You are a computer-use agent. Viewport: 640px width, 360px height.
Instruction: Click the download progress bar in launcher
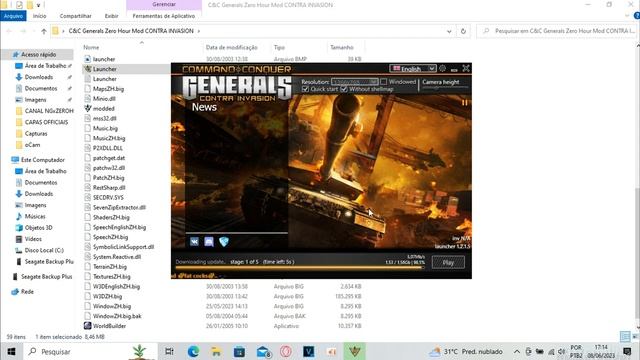(300, 268)
